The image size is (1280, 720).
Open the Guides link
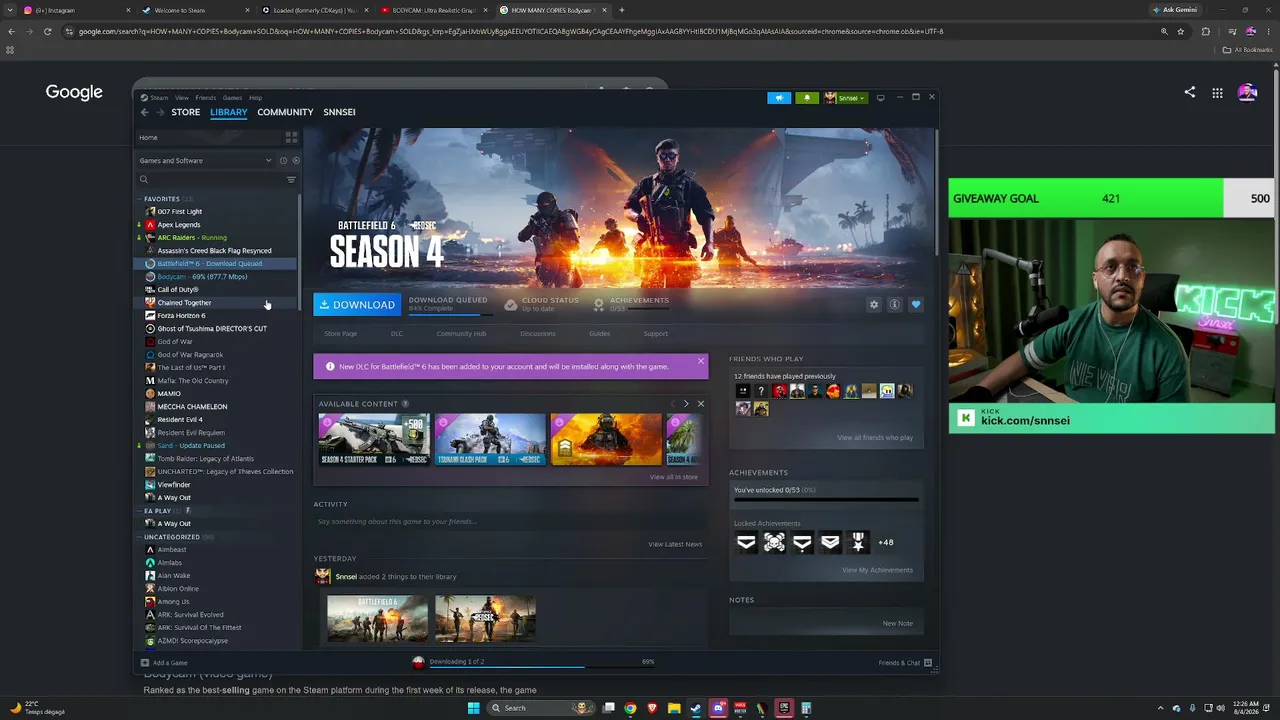click(x=599, y=334)
